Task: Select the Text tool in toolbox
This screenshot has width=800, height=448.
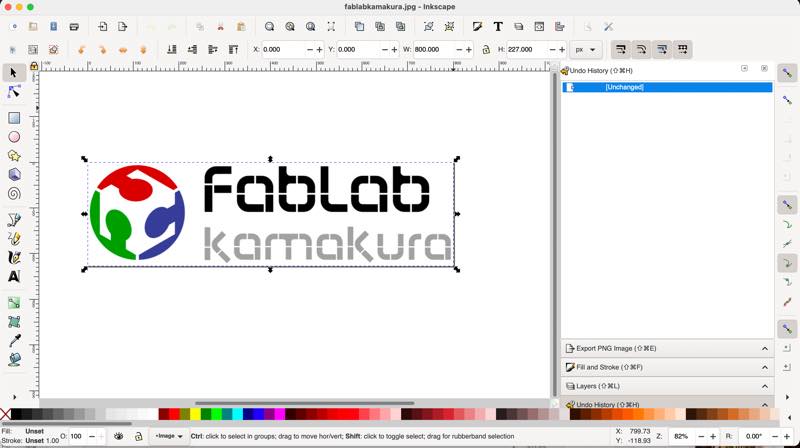Action: click(x=14, y=276)
